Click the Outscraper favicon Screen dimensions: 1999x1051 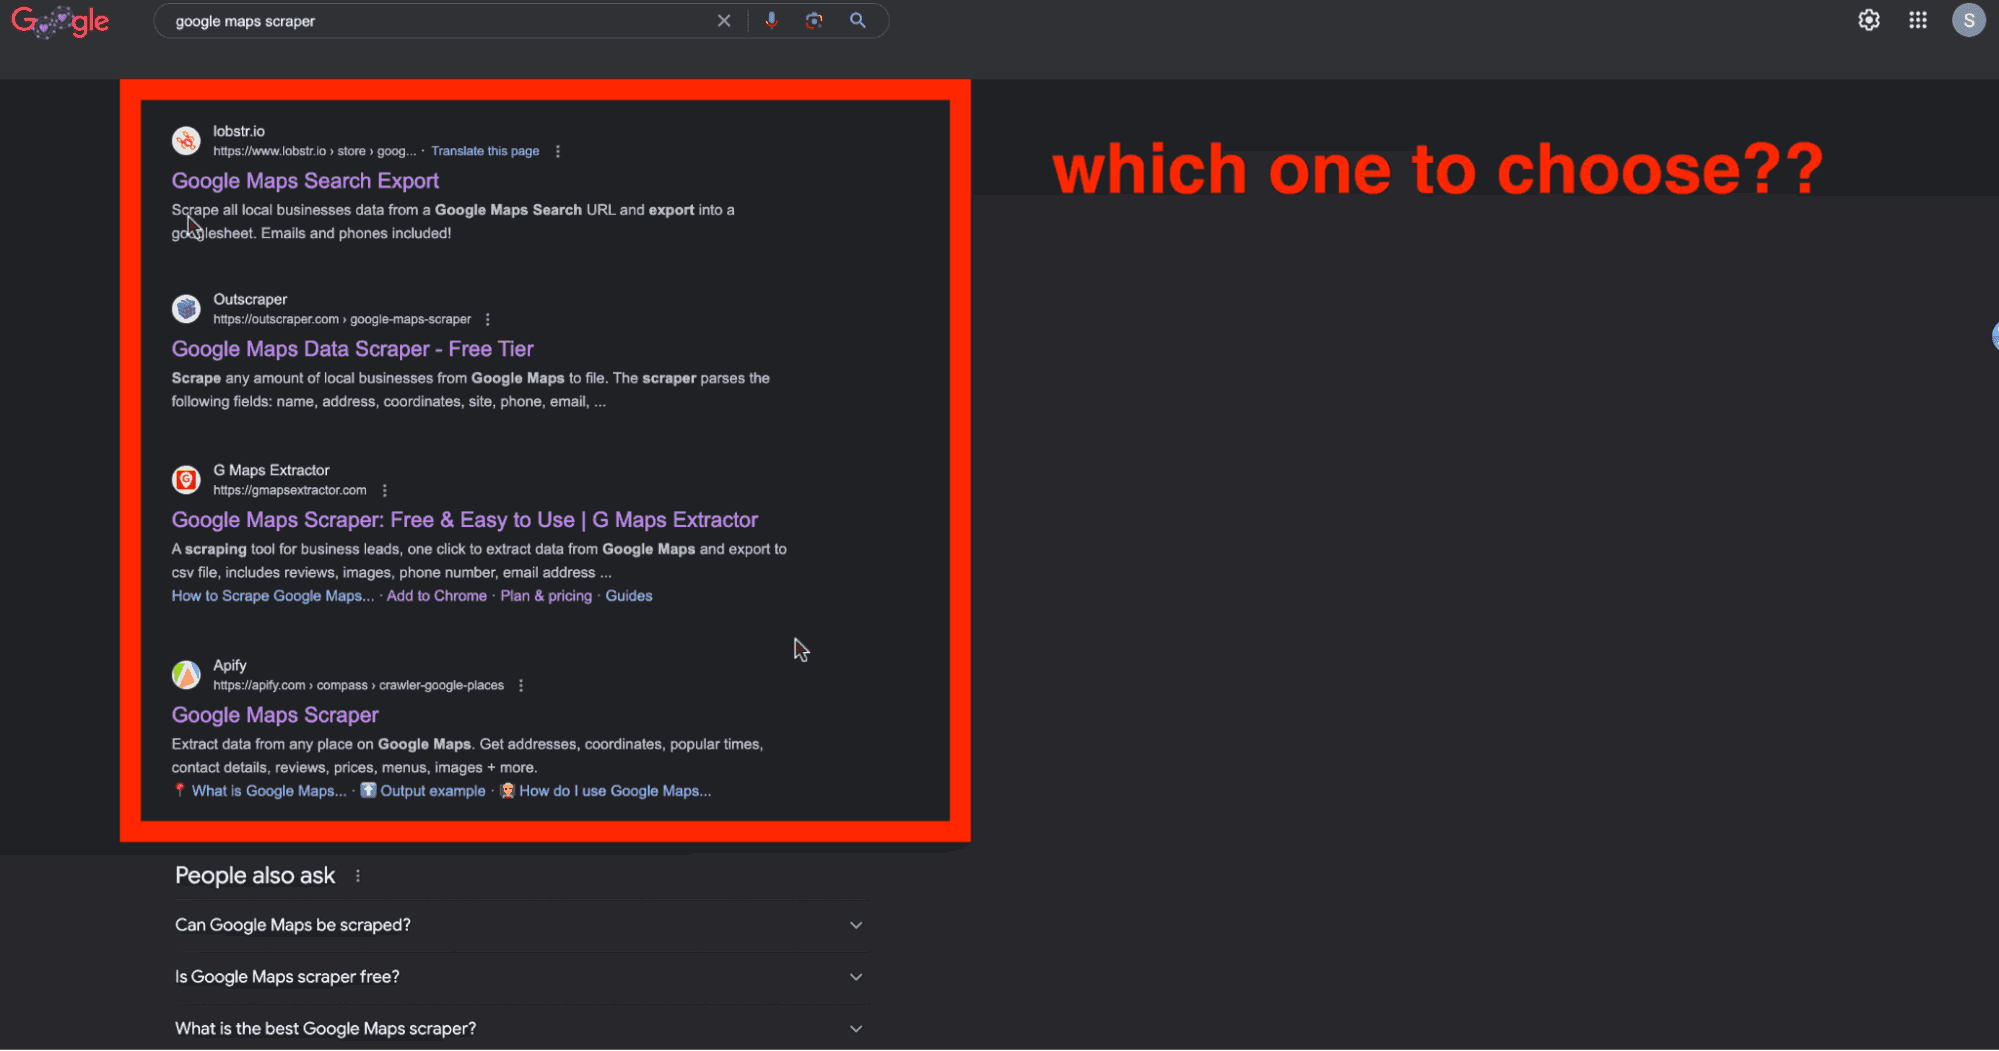coord(186,309)
